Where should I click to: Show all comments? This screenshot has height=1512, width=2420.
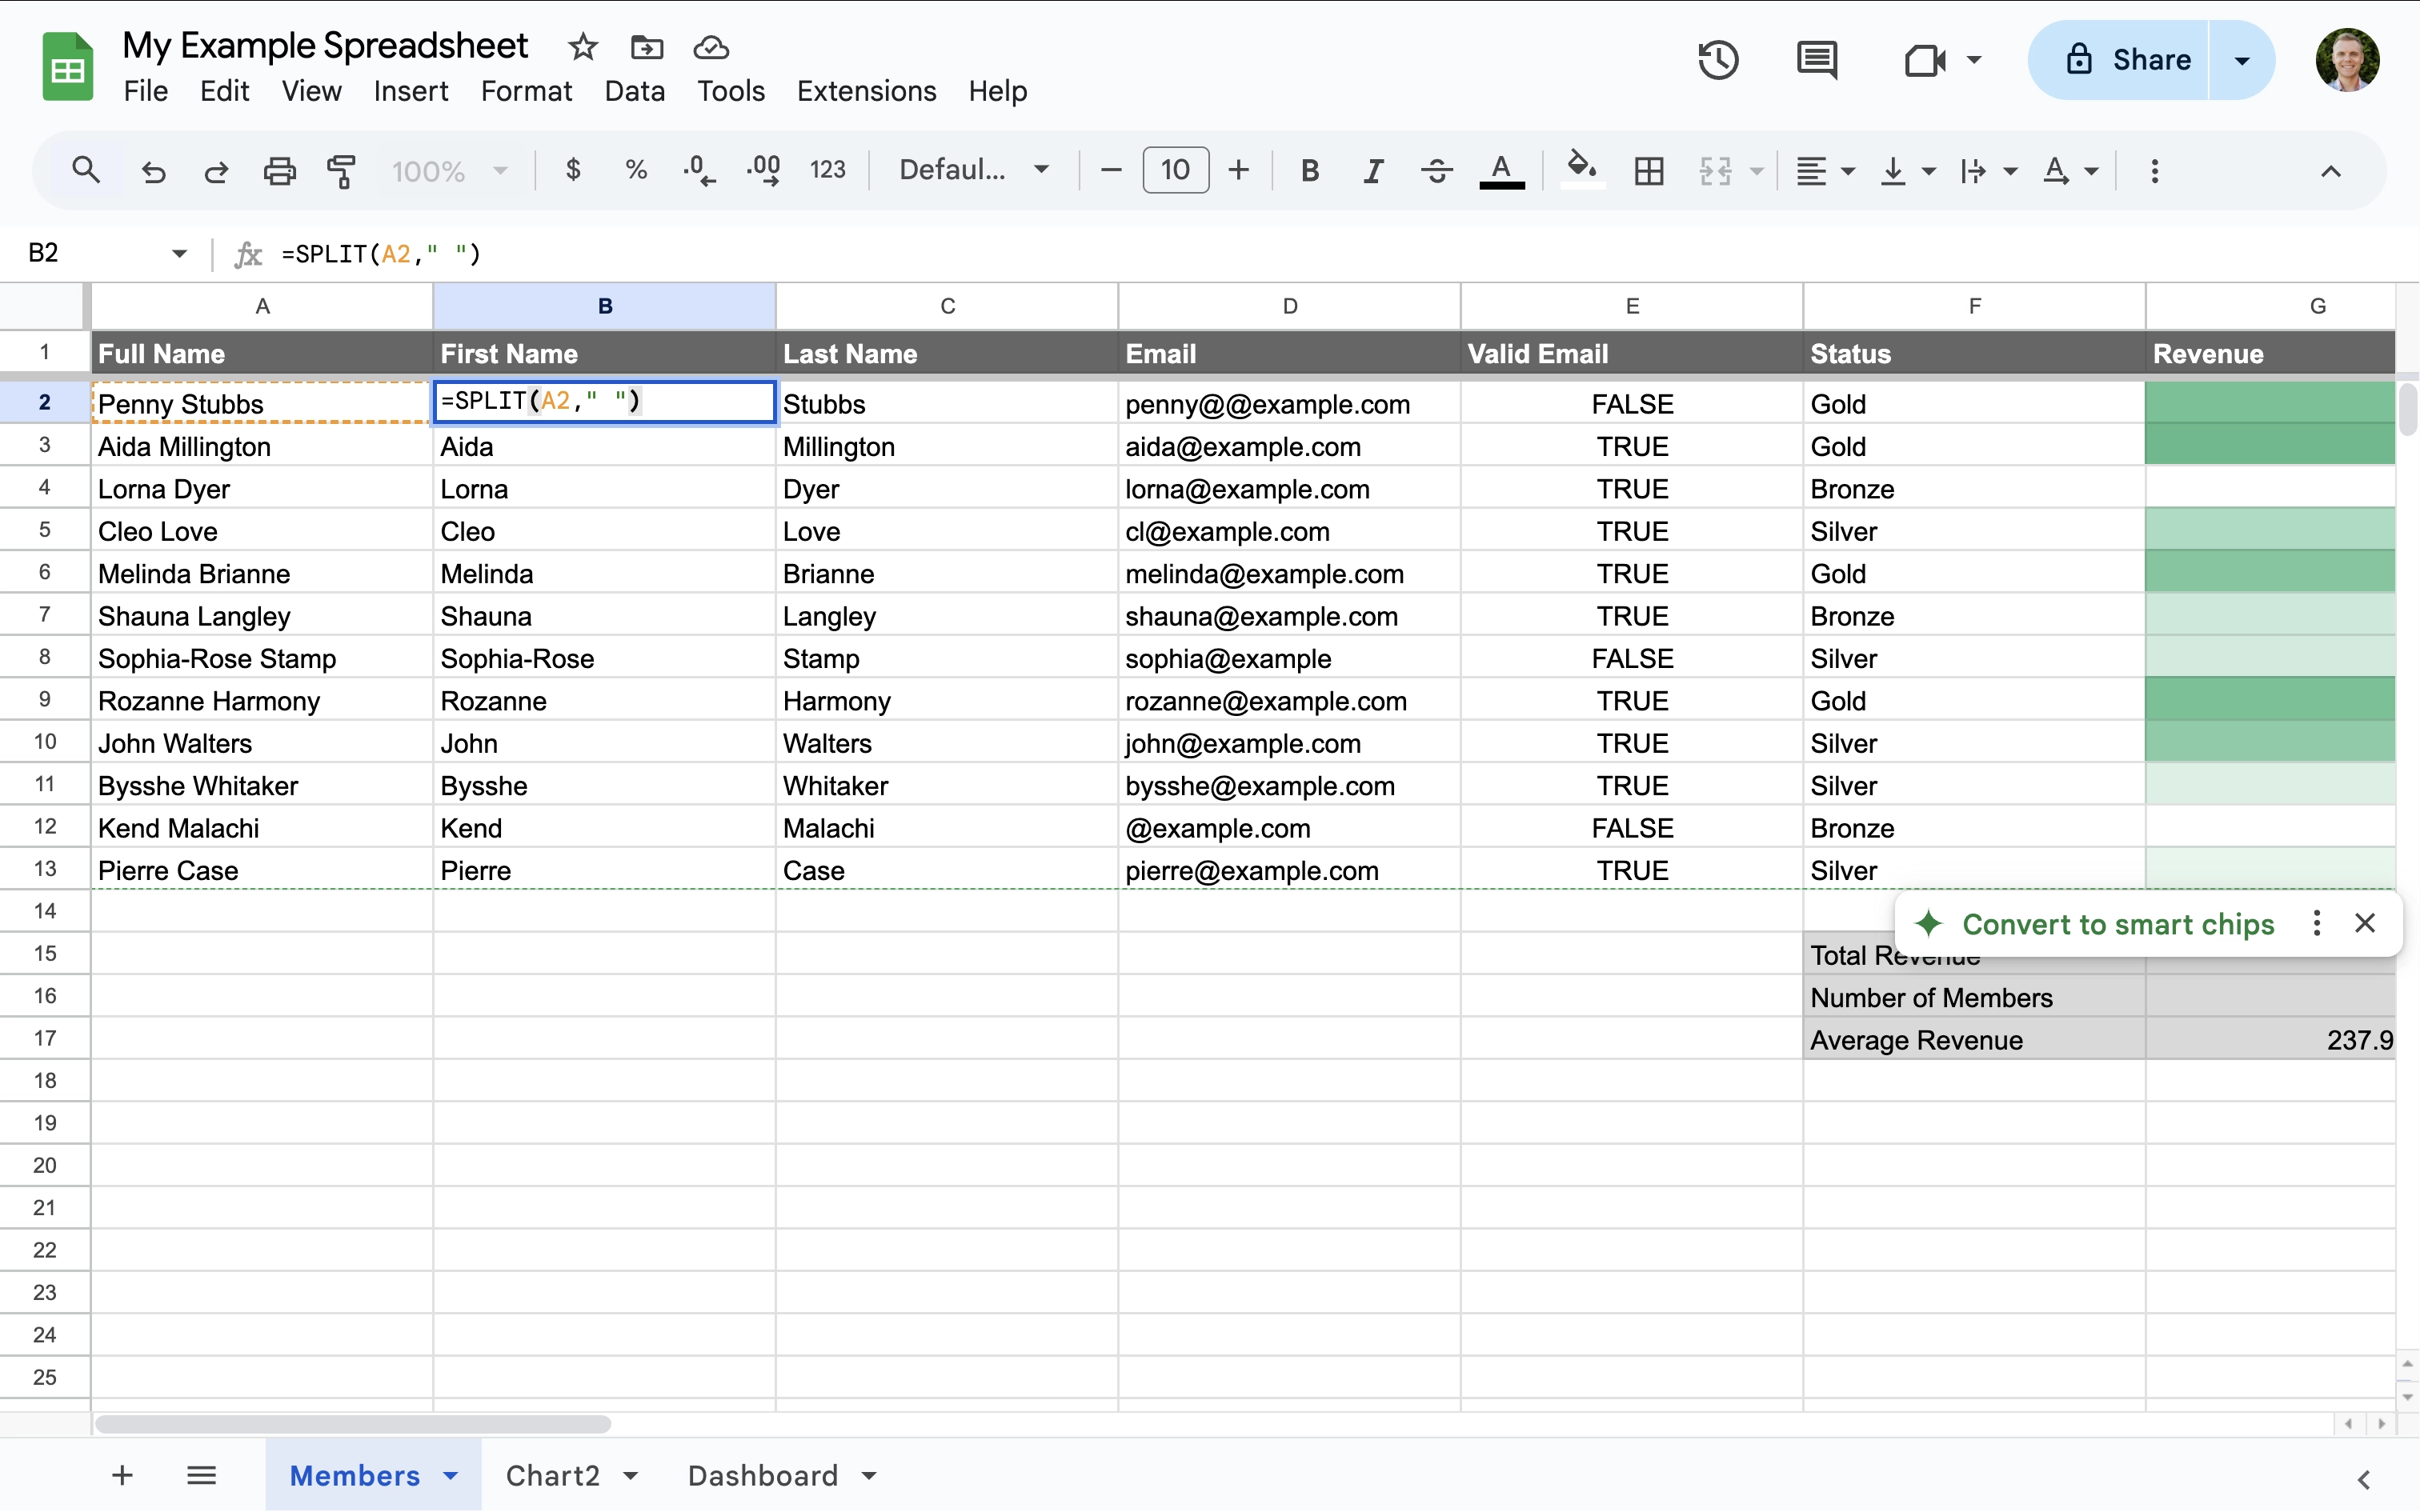pos(1816,59)
